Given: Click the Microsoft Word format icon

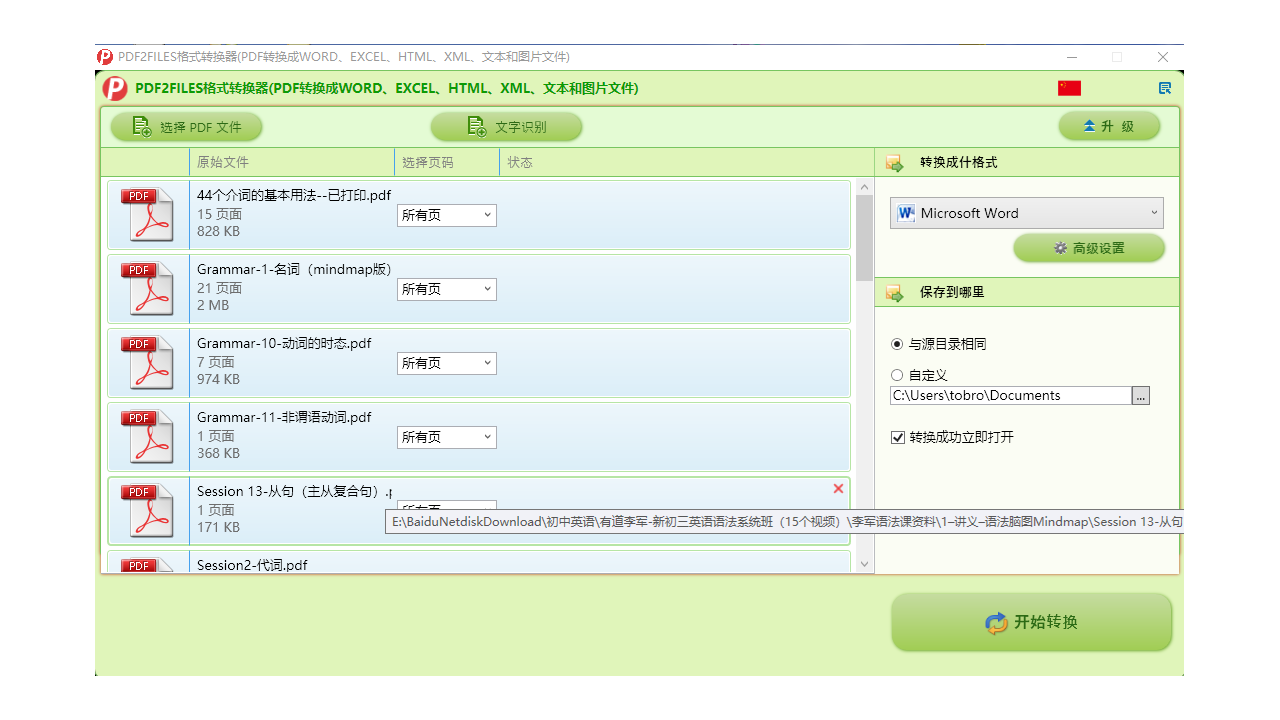Looking at the screenshot, I should 907,213.
